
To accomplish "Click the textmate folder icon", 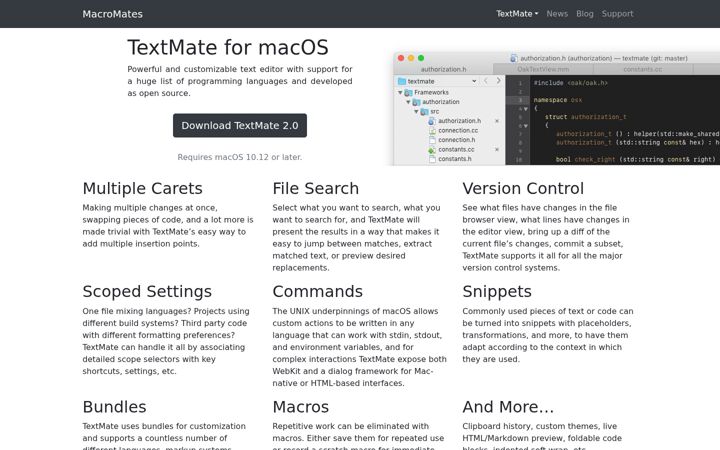I will 402,81.
